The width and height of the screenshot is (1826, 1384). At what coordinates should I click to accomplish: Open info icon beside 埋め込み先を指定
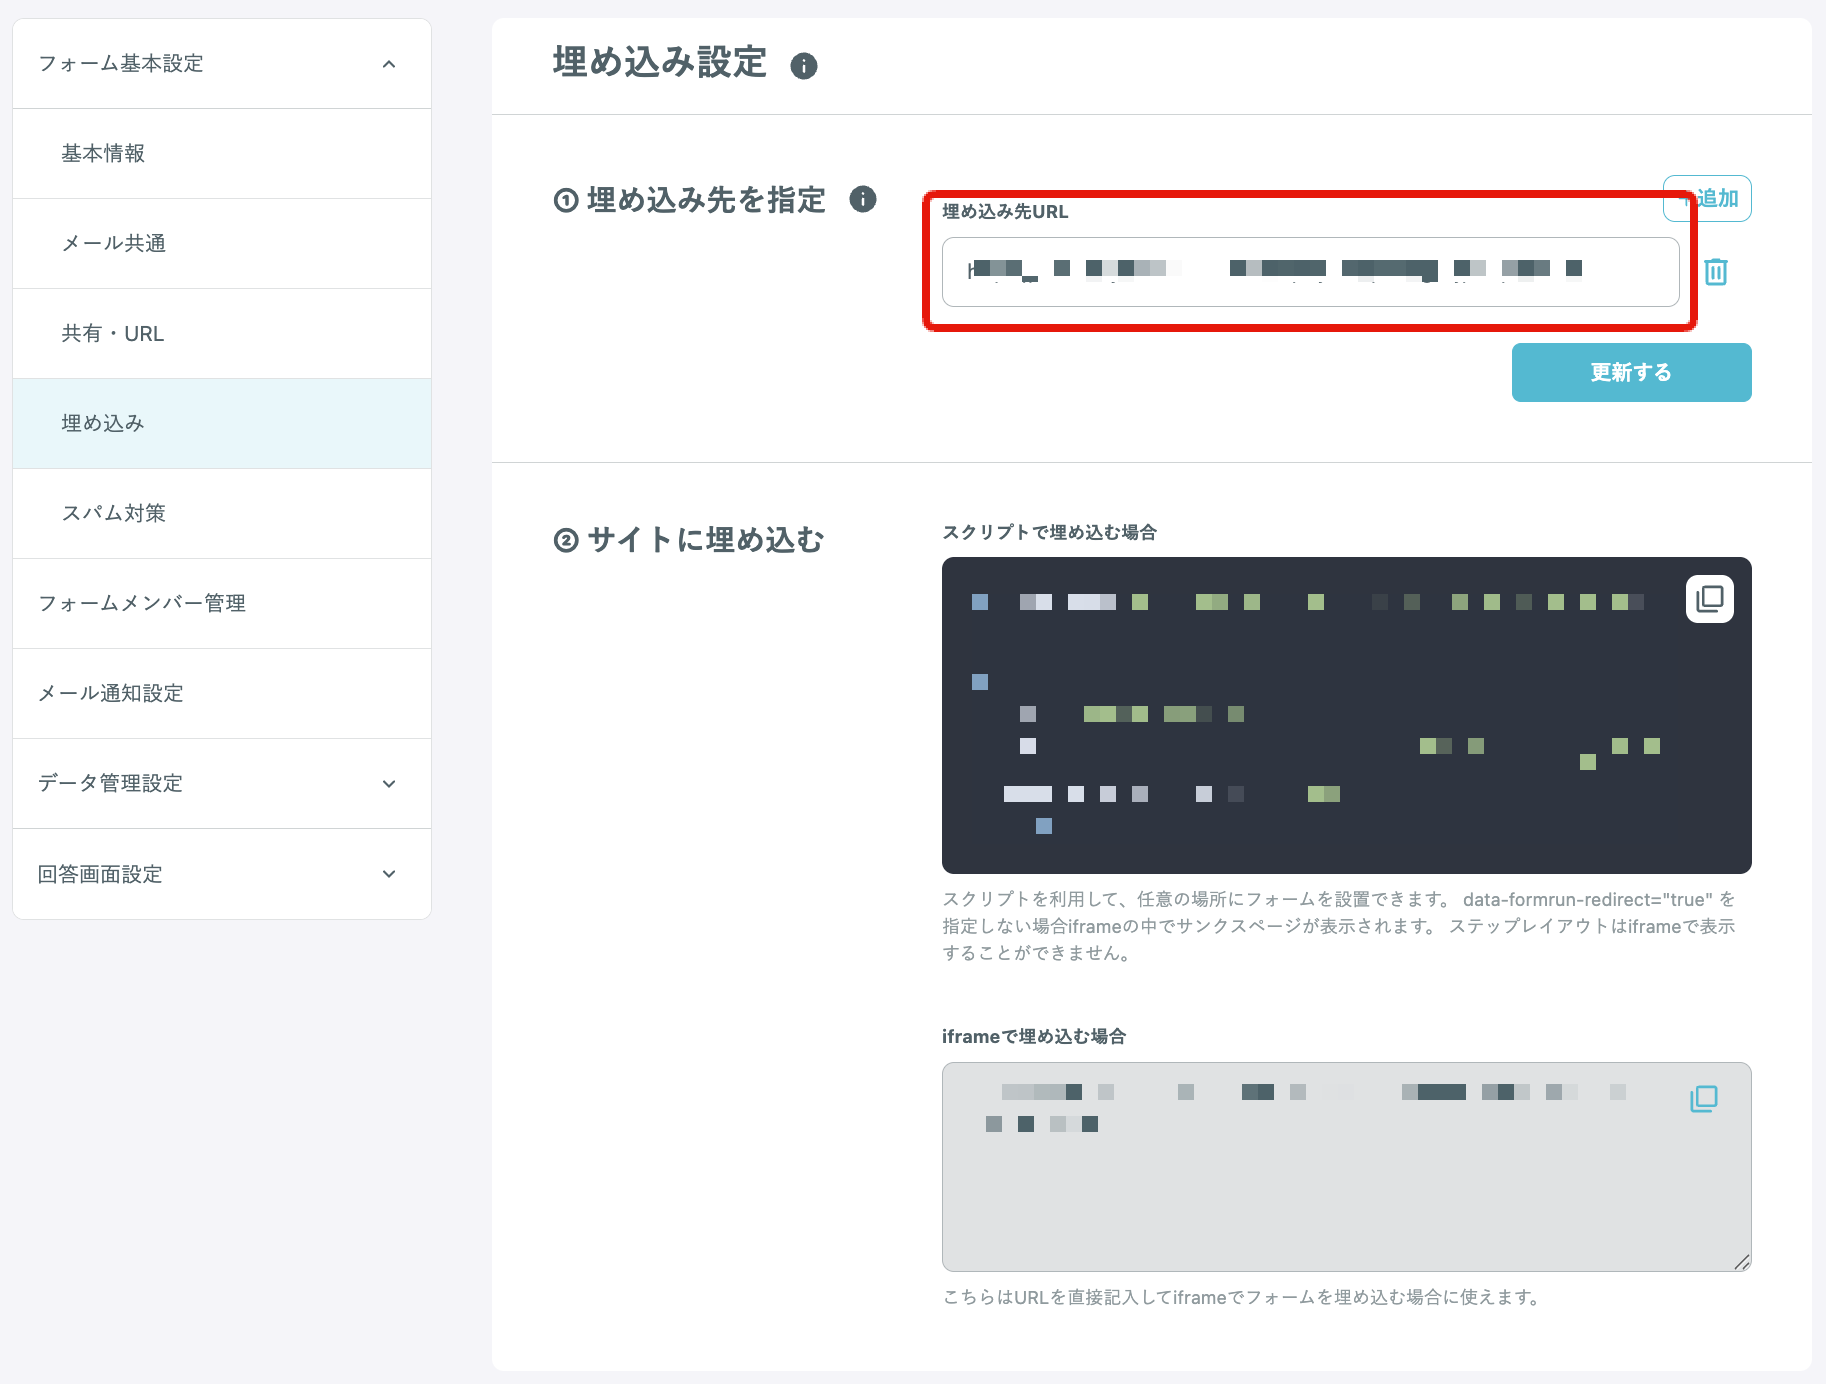point(863,199)
